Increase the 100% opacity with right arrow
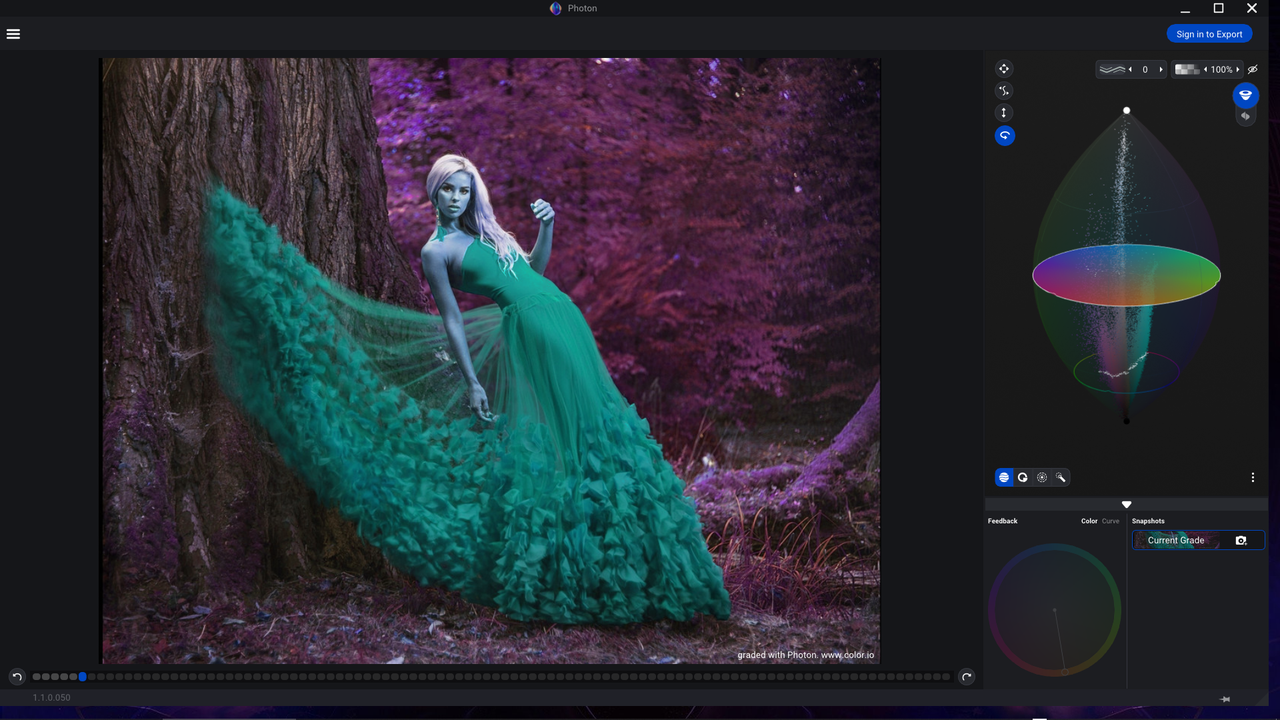 (1237, 70)
